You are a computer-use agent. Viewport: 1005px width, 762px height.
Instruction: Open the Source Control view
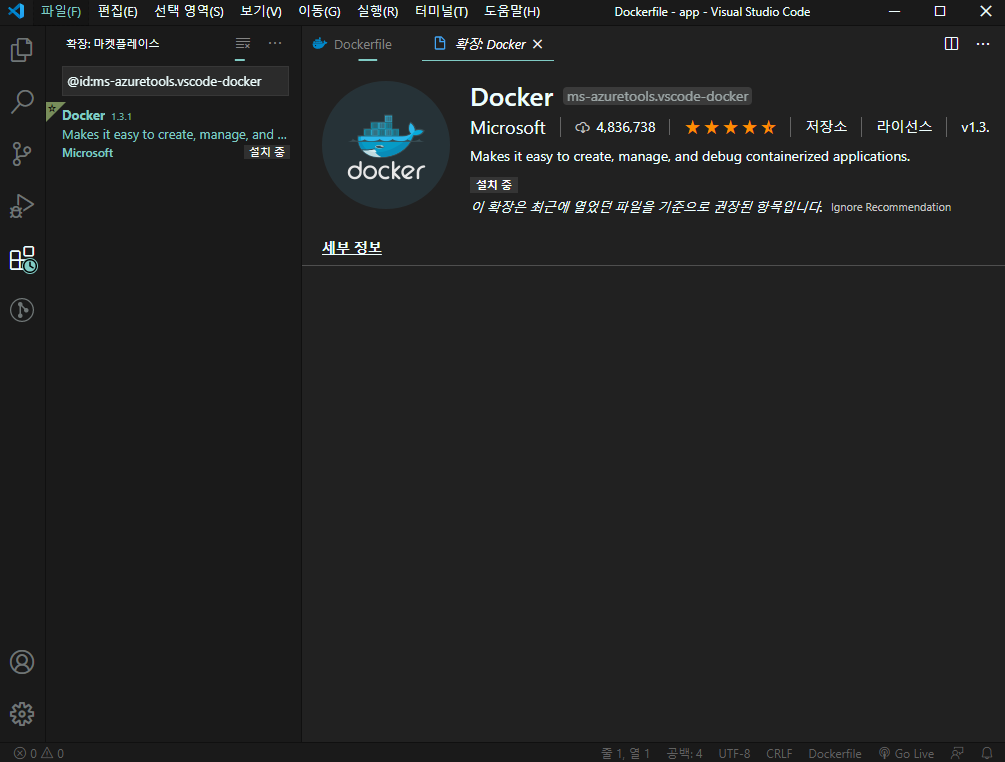pyautogui.click(x=22, y=154)
